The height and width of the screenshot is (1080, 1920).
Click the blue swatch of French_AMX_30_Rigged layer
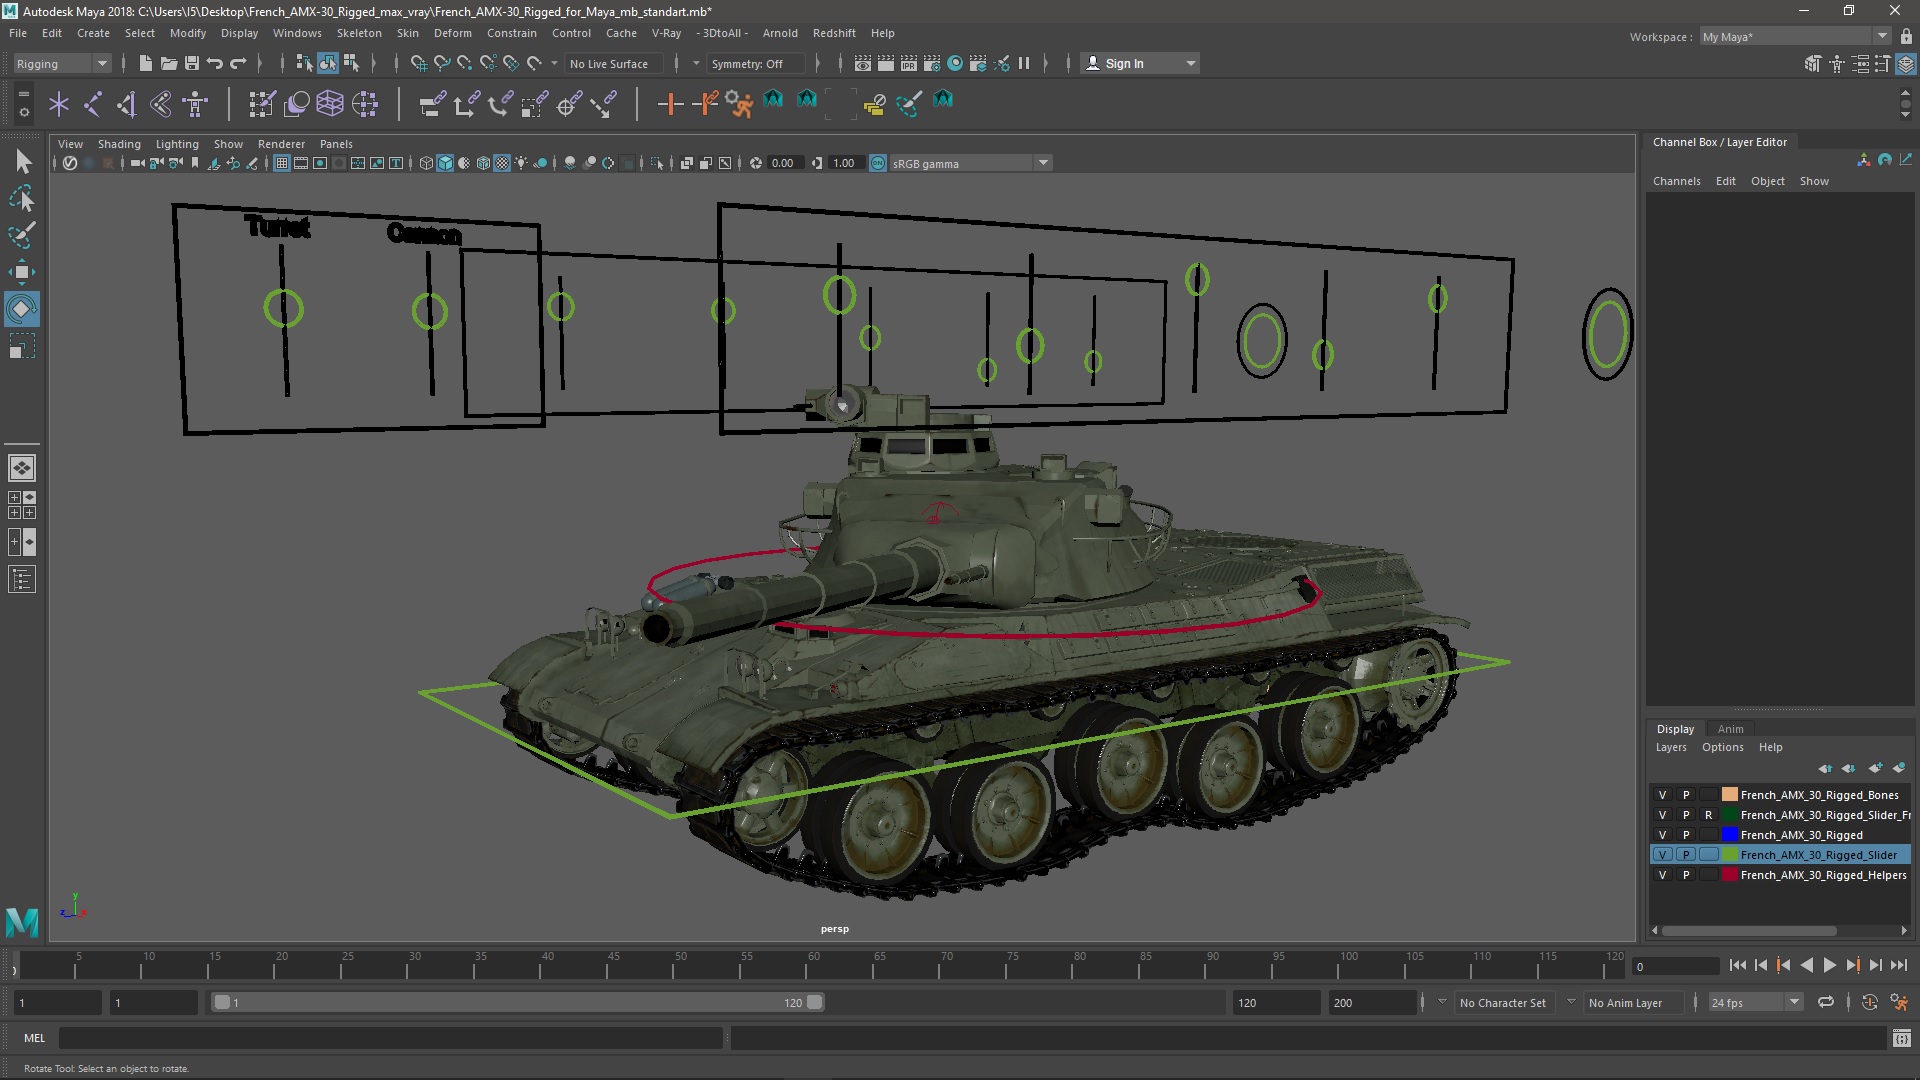tap(1729, 835)
